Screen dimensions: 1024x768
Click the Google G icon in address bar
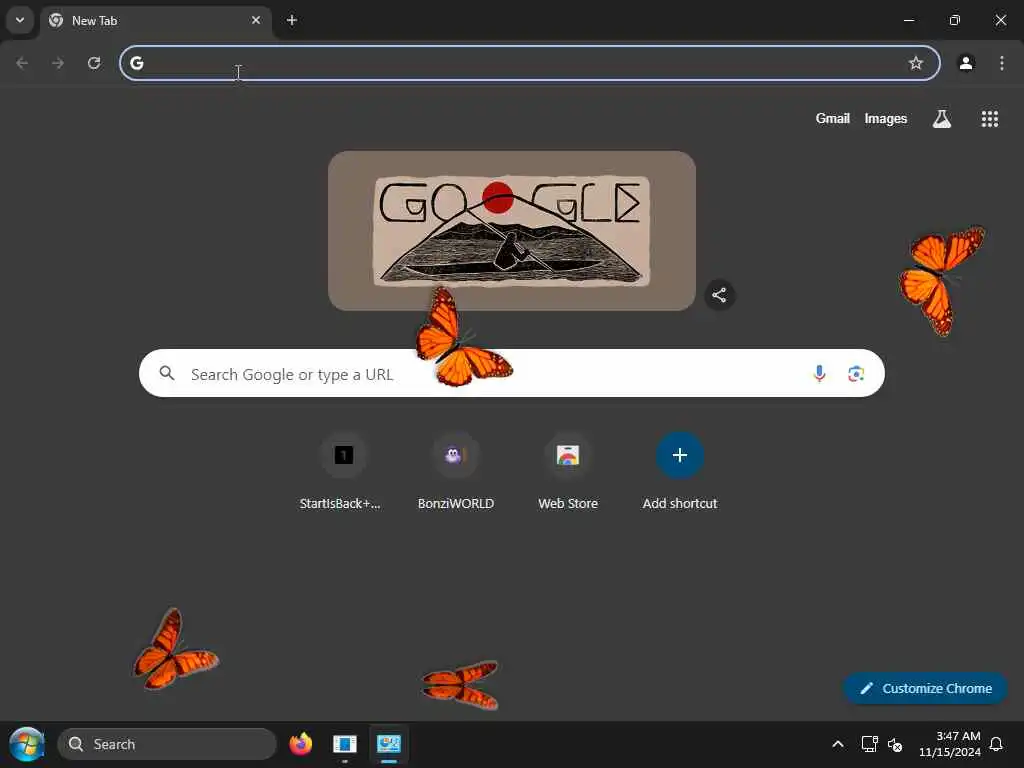(x=136, y=63)
